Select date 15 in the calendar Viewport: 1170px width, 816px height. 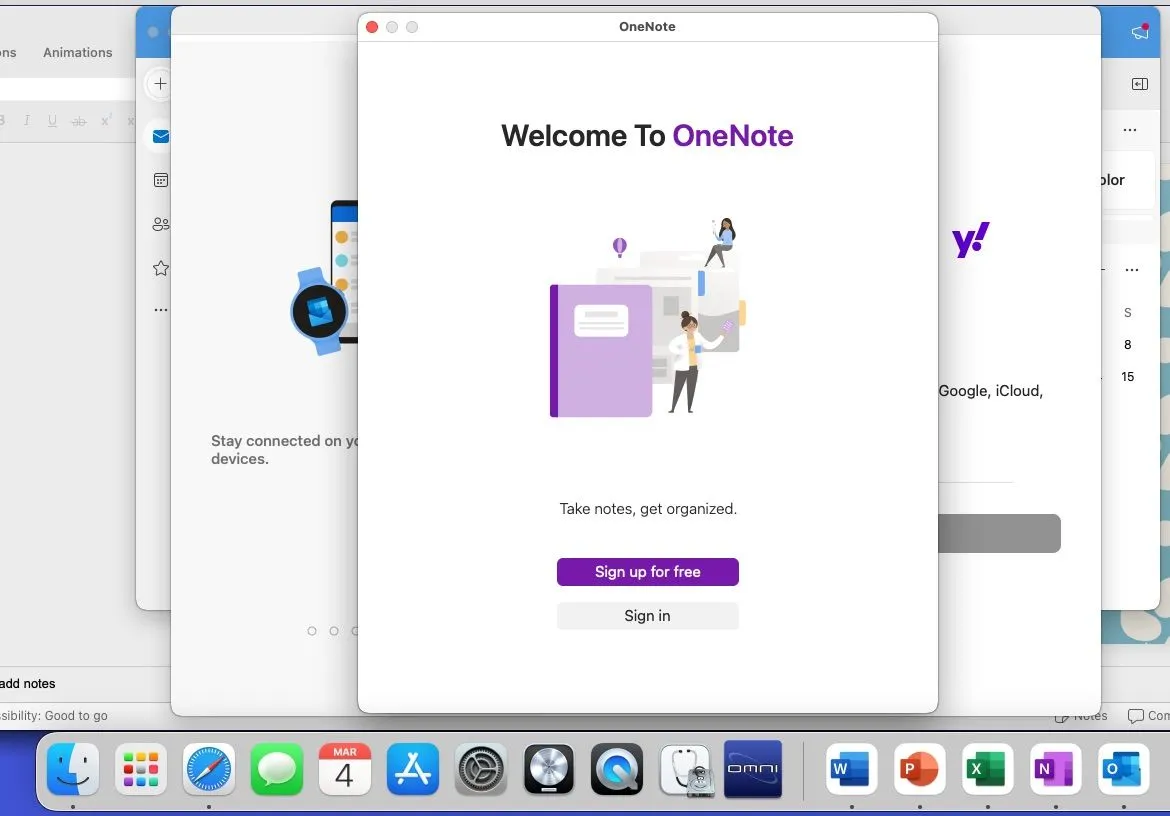pyautogui.click(x=1127, y=377)
